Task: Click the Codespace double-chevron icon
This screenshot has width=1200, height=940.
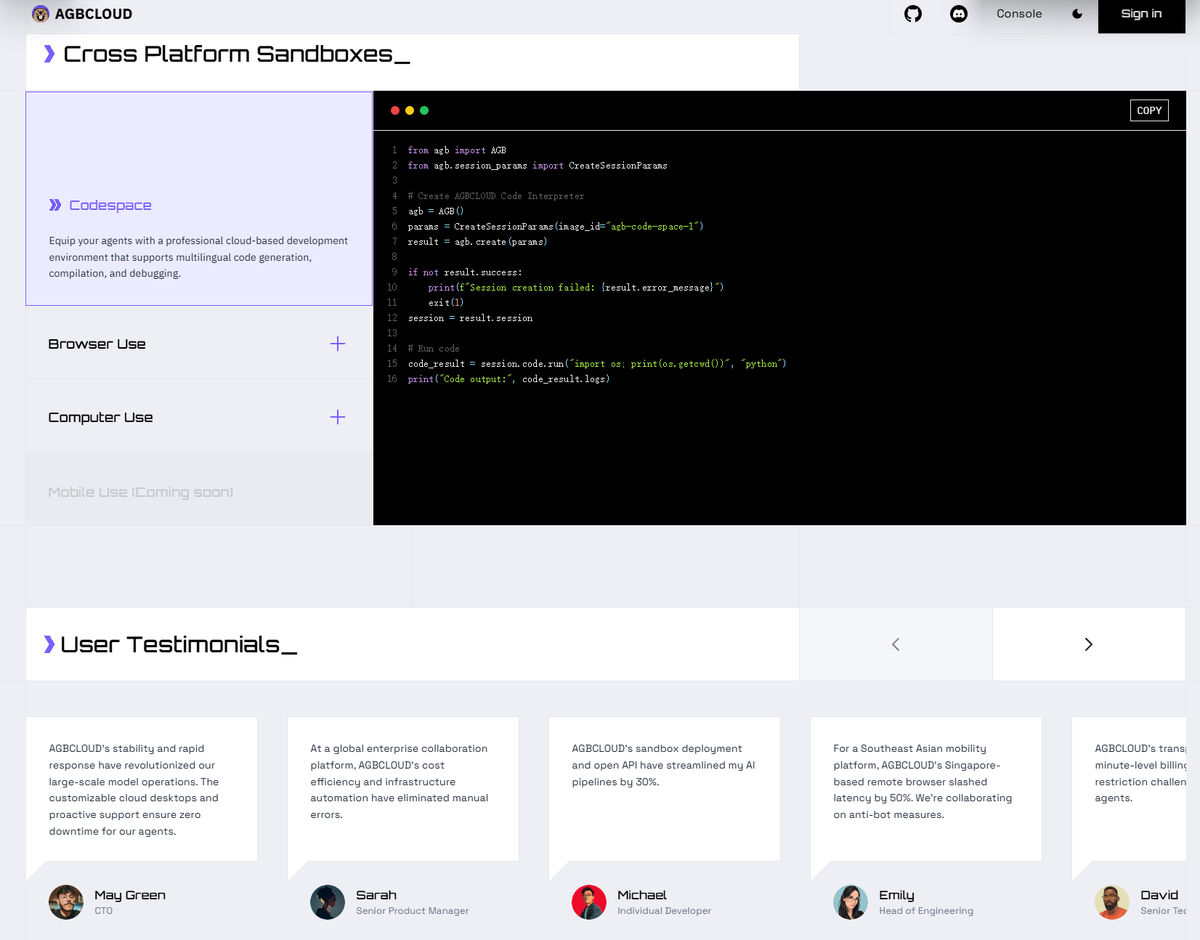Action: click(x=55, y=205)
